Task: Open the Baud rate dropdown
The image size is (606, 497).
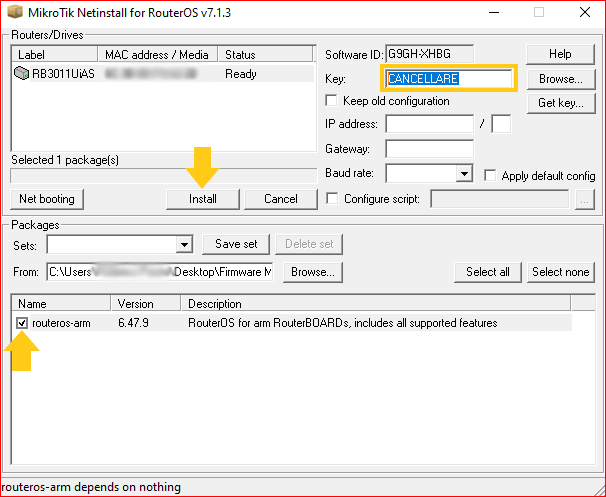Action: (x=464, y=173)
